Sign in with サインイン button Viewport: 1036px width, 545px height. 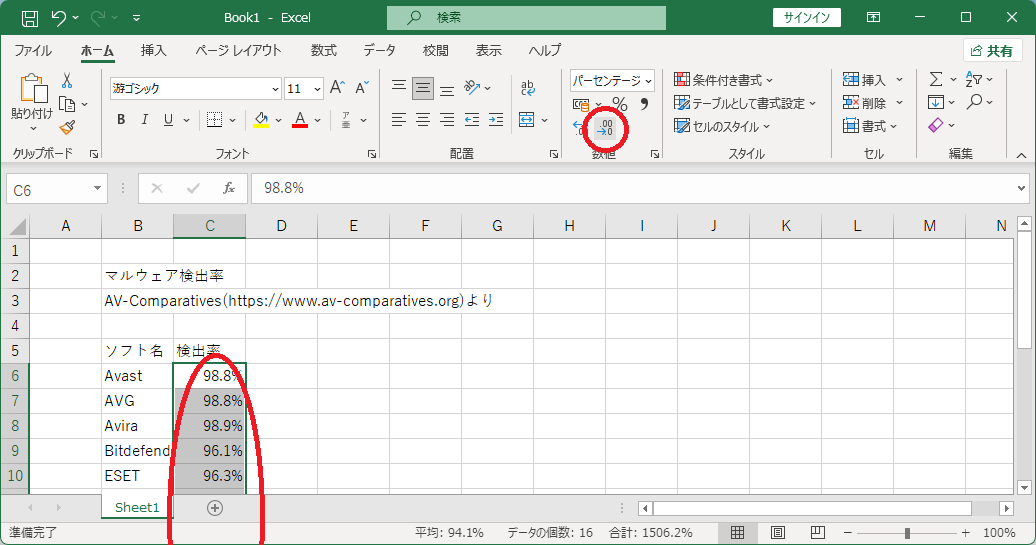tap(807, 18)
